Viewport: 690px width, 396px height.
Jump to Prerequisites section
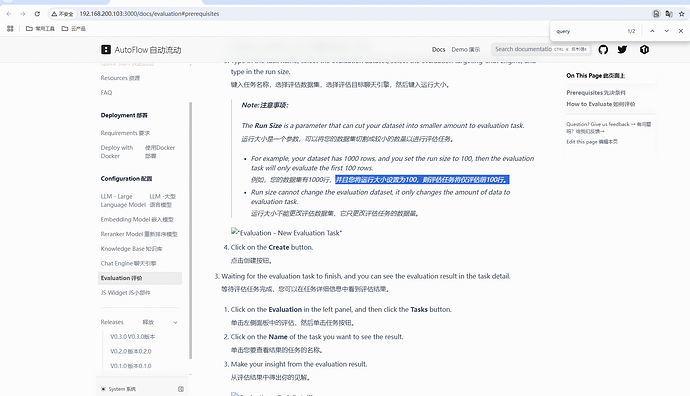coord(596,93)
